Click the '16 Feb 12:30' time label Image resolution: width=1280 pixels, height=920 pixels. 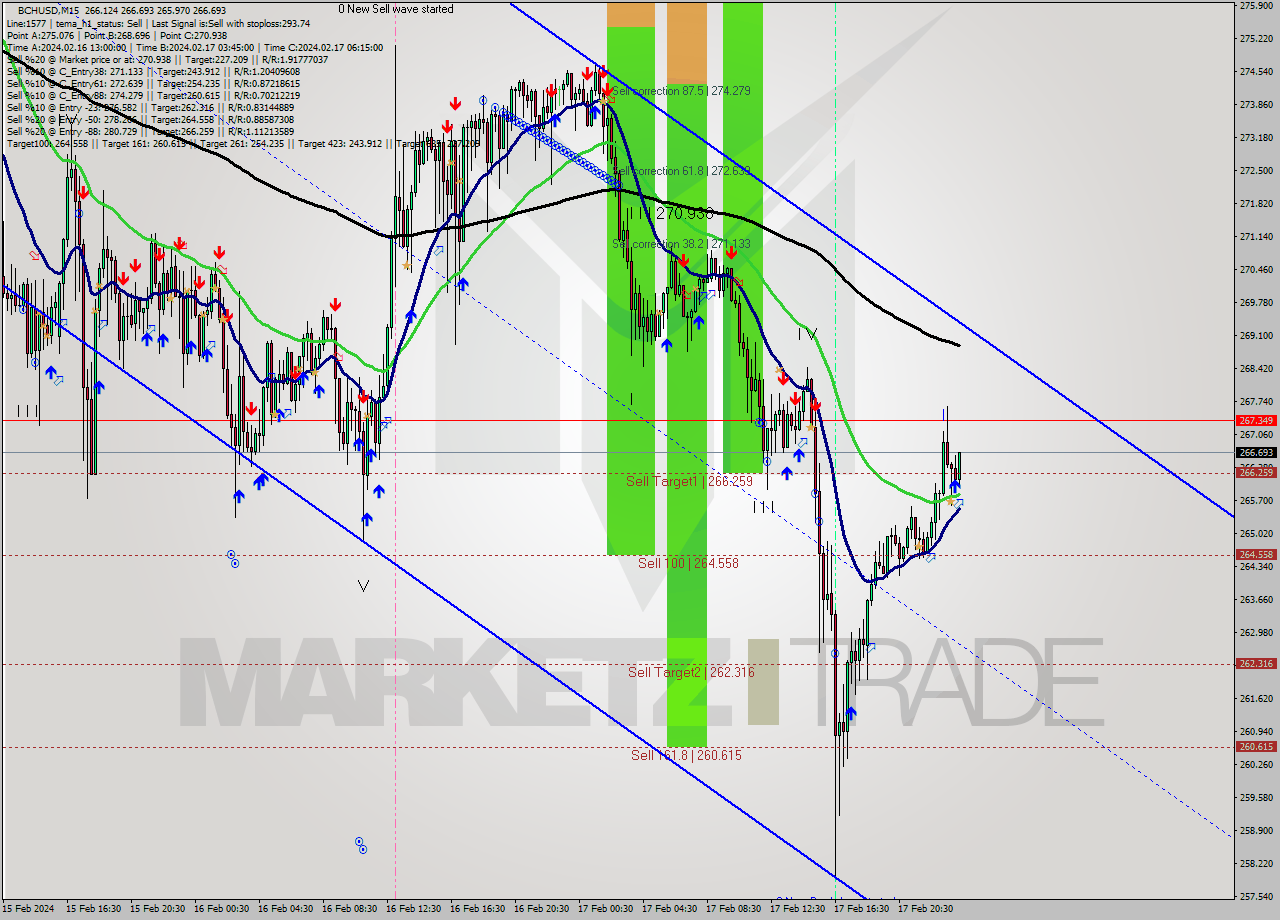tap(414, 909)
